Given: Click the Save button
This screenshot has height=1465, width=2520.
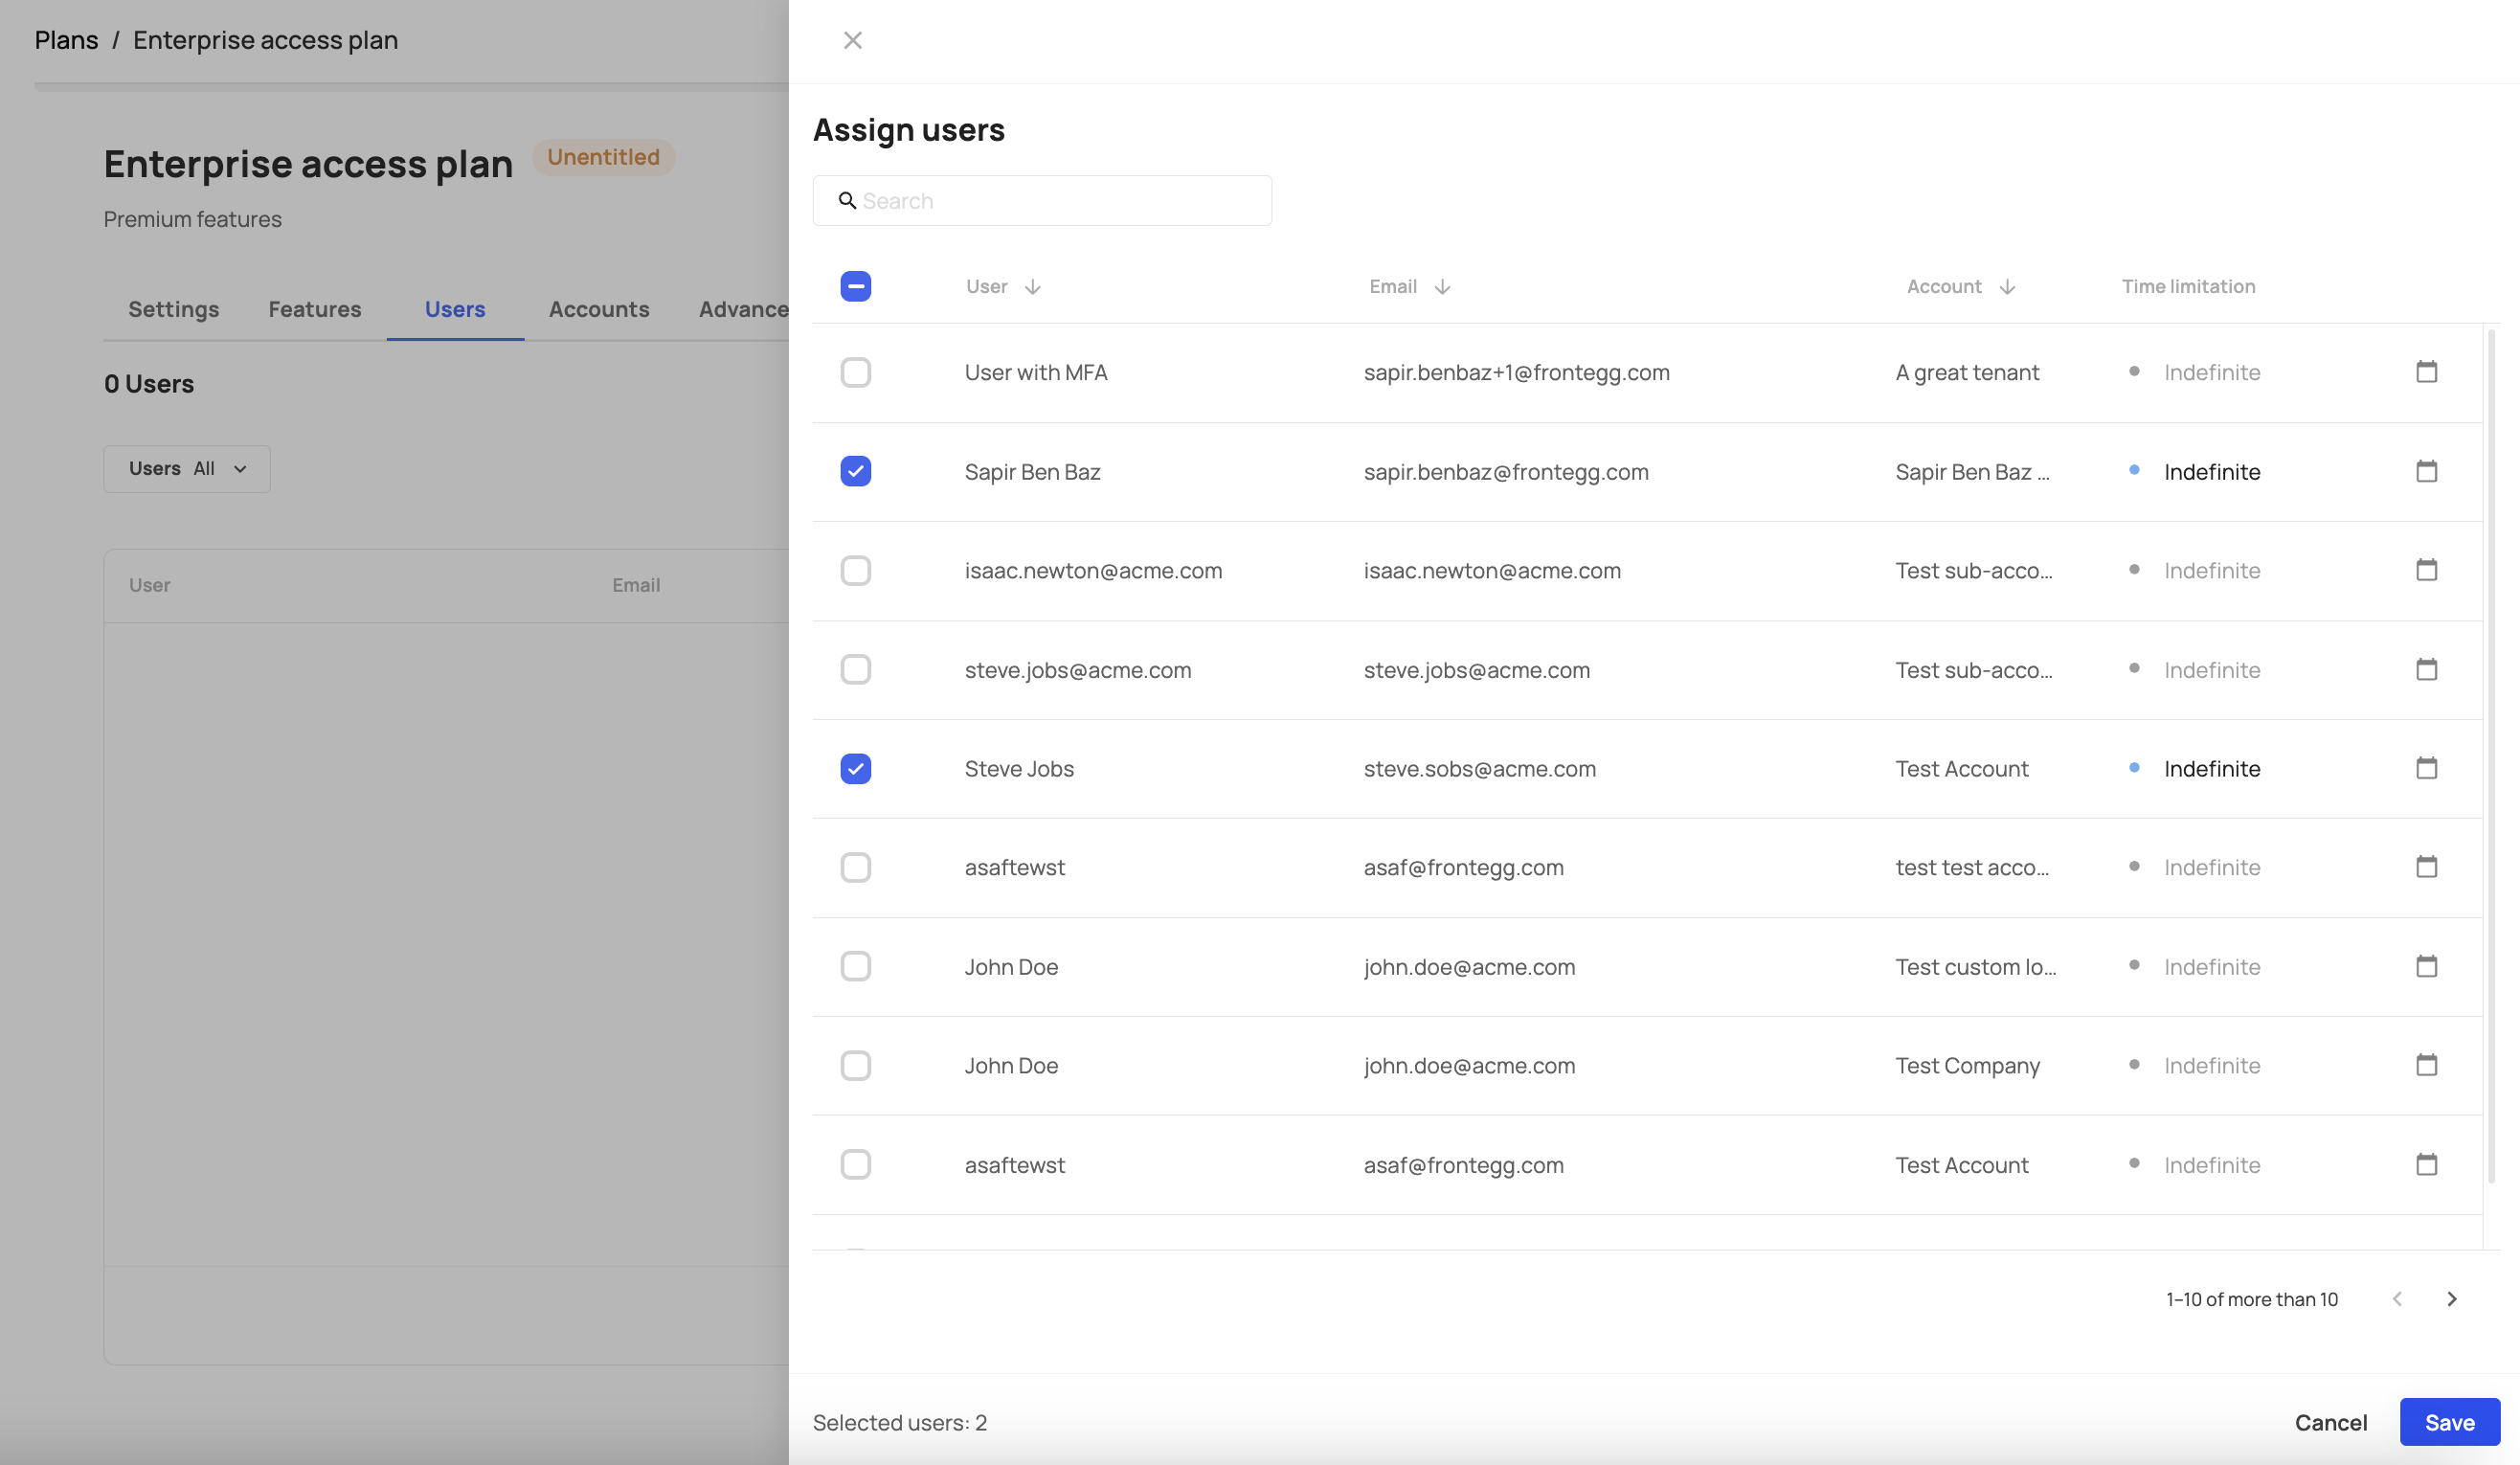Looking at the screenshot, I should 2449,1422.
